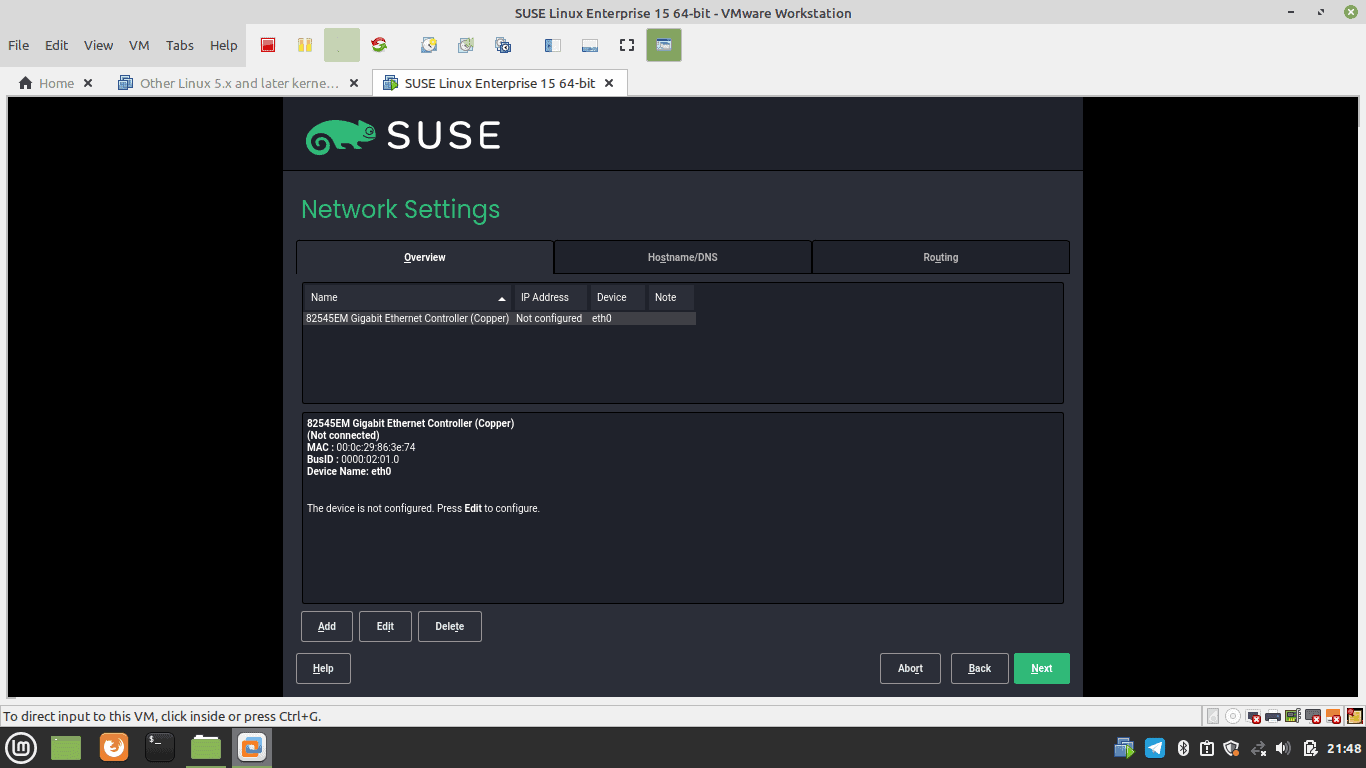Screen dimensions: 1366x768
Task: Click the yellow suspend VM toolbar icon
Action: click(305, 45)
